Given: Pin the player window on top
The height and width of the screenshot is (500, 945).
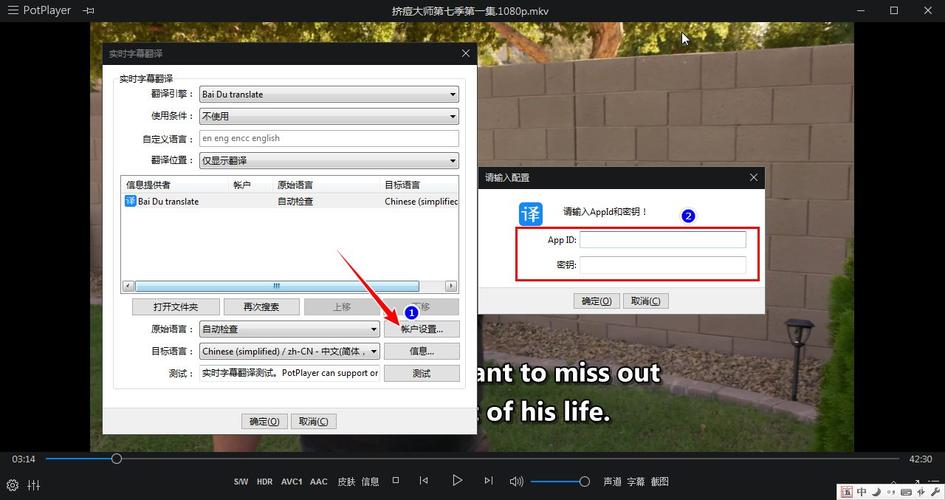Looking at the screenshot, I should tap(89, 11).
